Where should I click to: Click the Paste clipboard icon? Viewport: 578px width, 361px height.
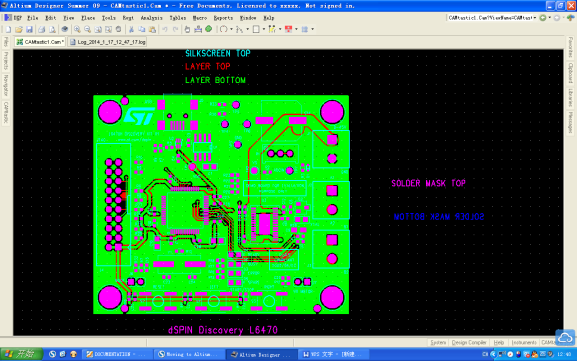click(x=152, y=29)
